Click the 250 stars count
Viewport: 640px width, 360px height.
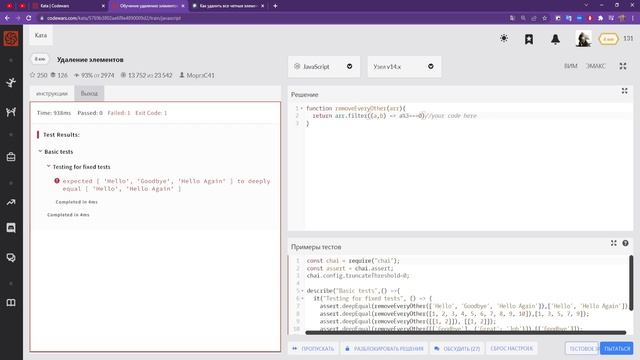pos(38,75)
